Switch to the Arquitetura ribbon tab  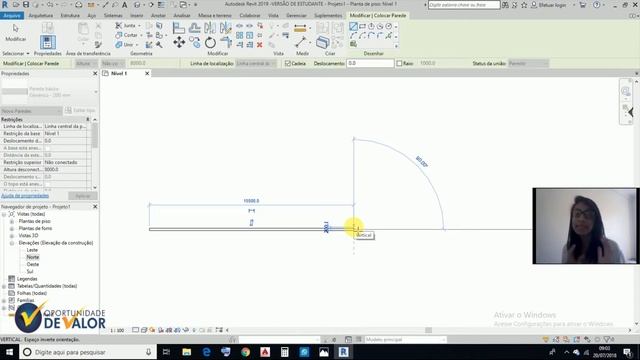point(40,16)
